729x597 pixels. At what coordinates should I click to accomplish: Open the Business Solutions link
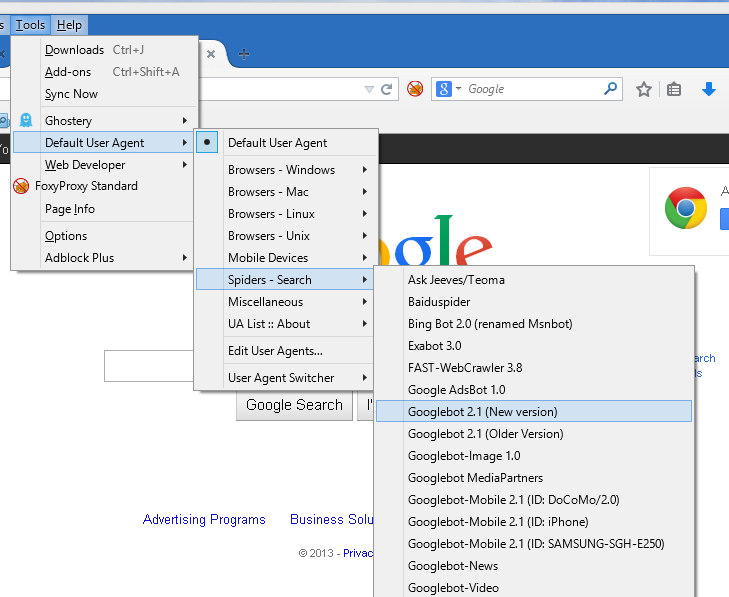[x=331, y=519]
